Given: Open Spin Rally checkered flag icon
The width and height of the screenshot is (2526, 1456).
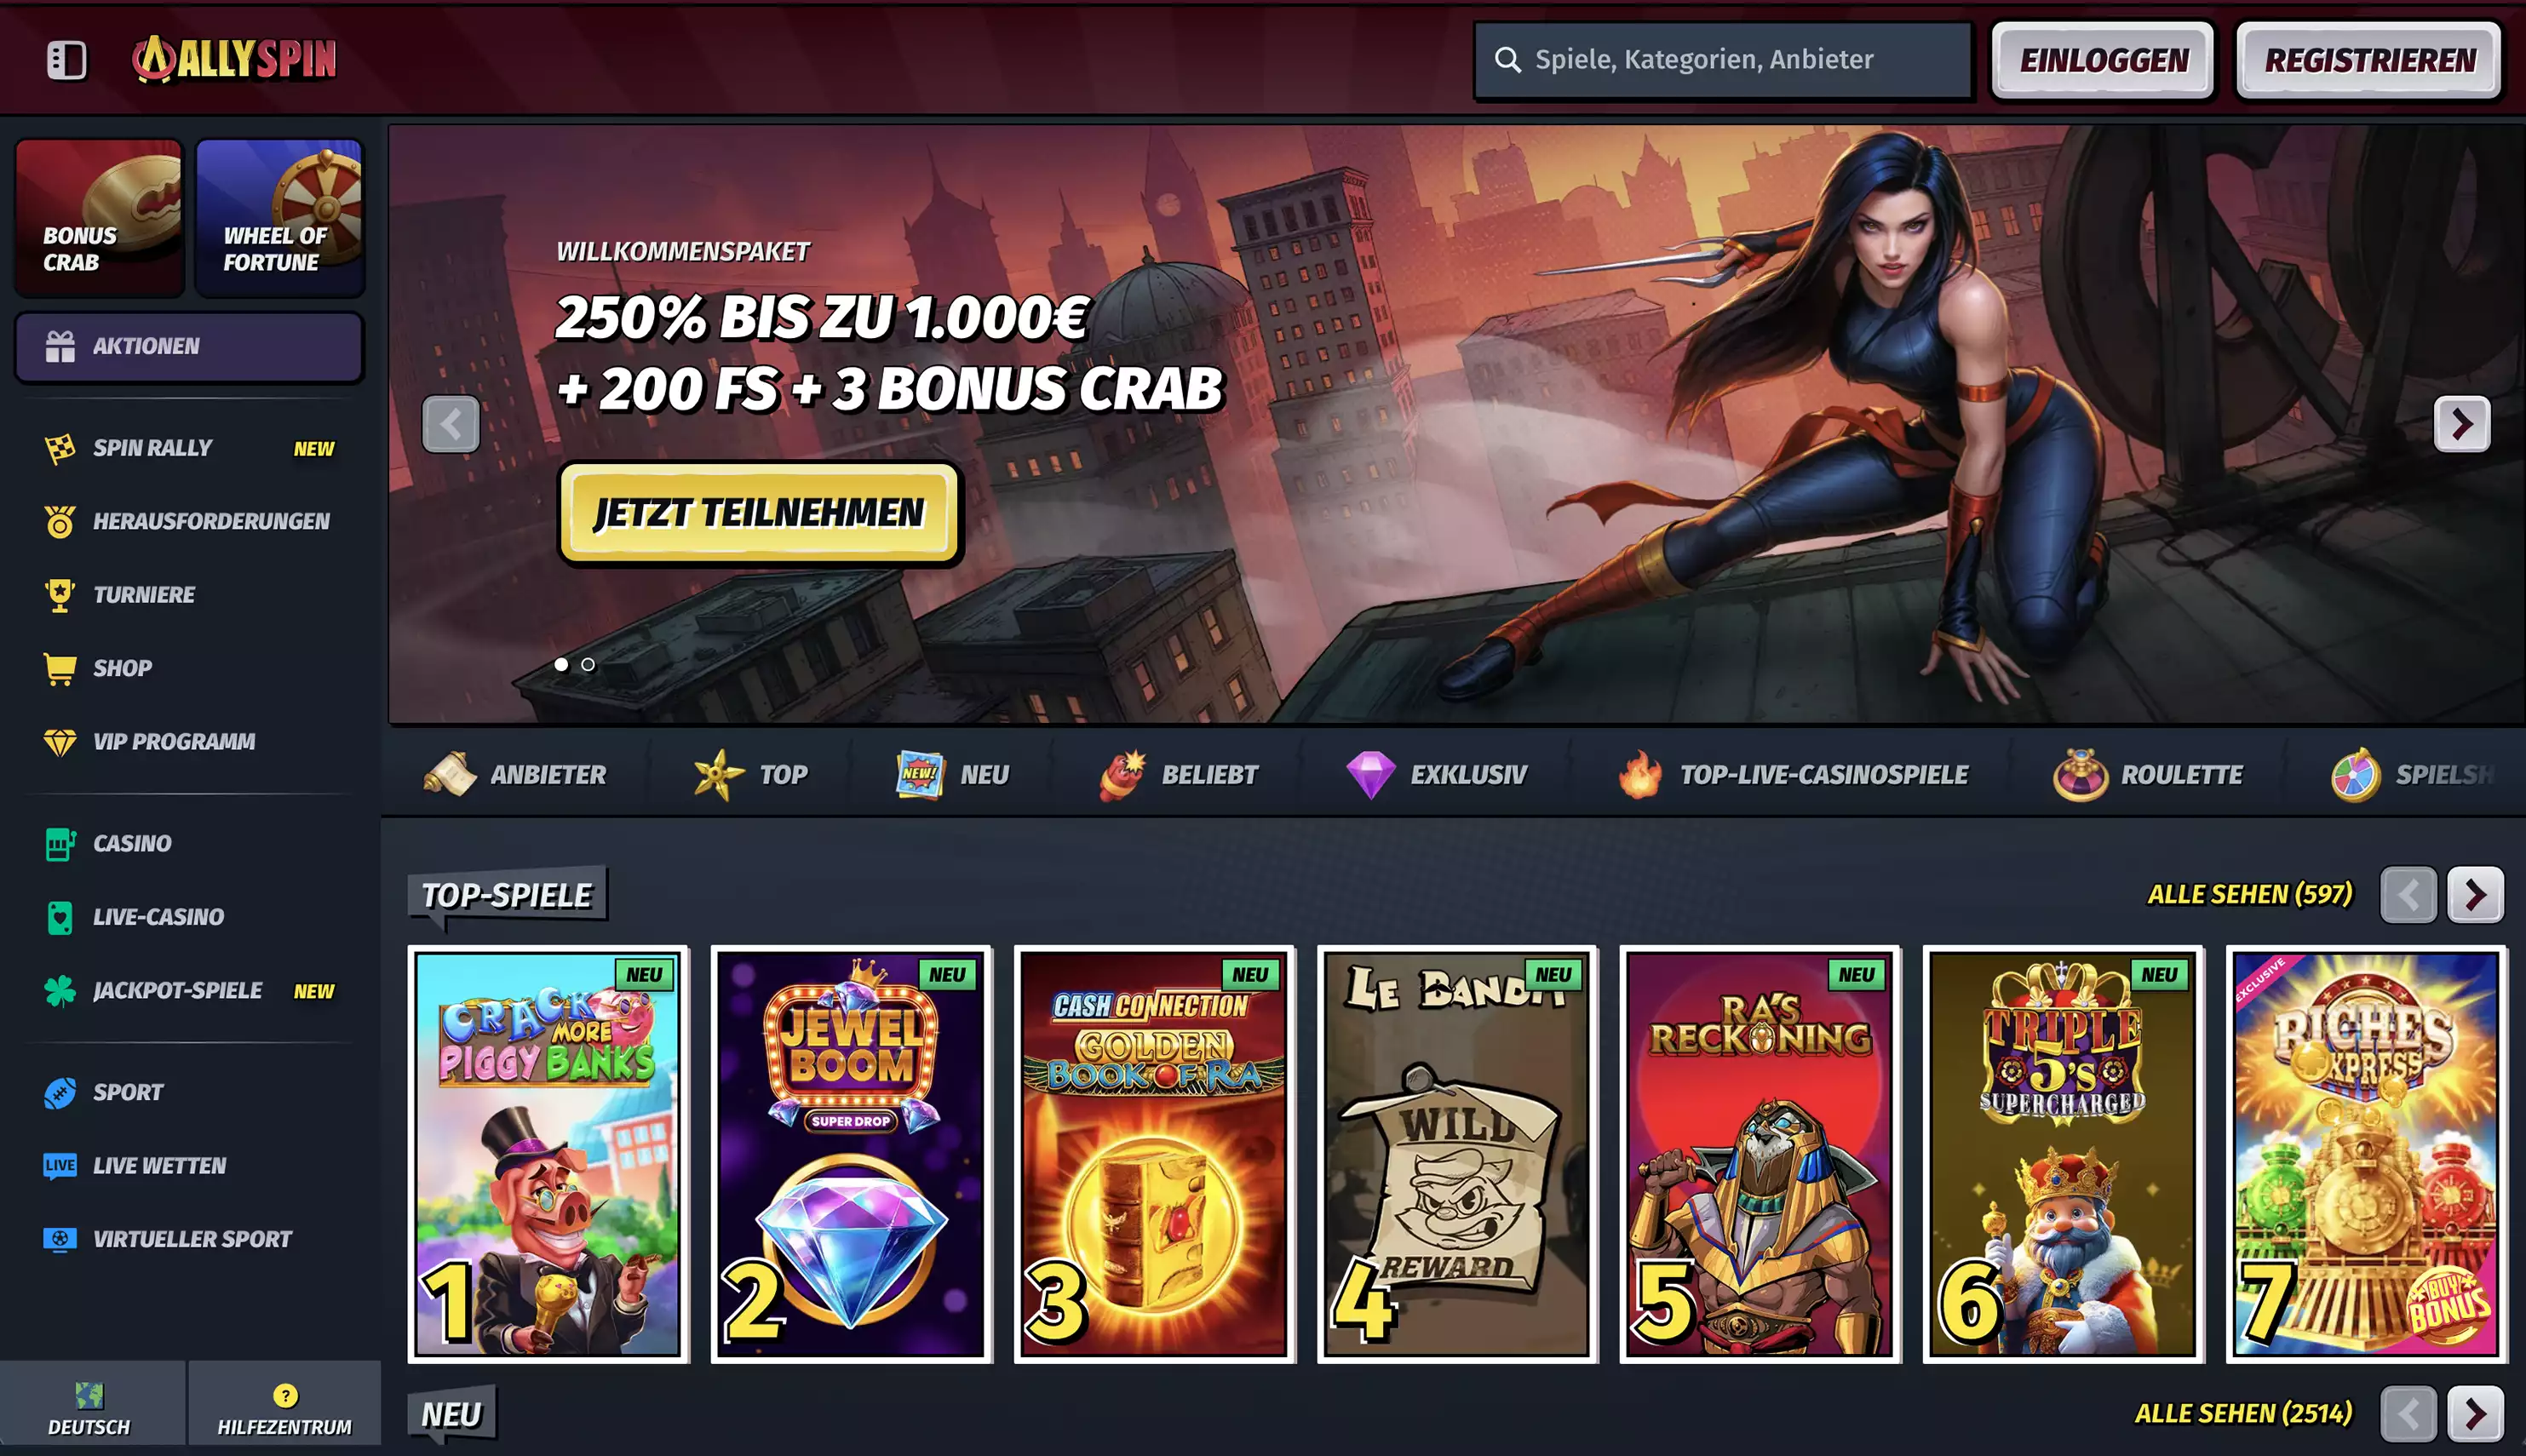Looking at the screenshot, I should pos(60,448).
